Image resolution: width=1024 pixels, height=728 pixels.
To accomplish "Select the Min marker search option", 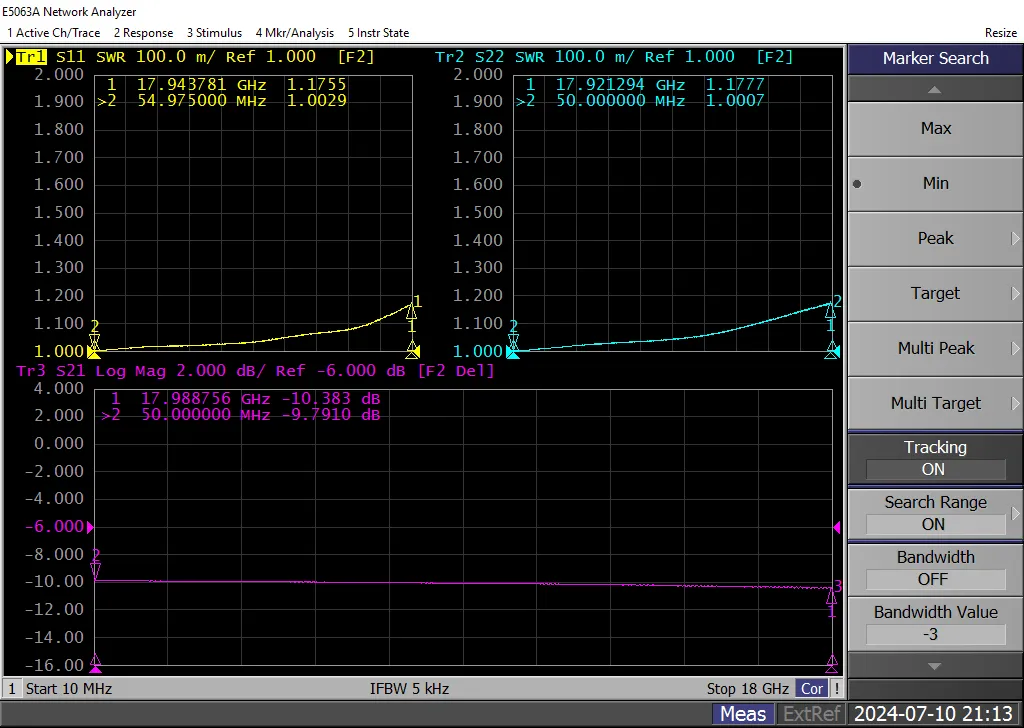I will tap(935, 183).
